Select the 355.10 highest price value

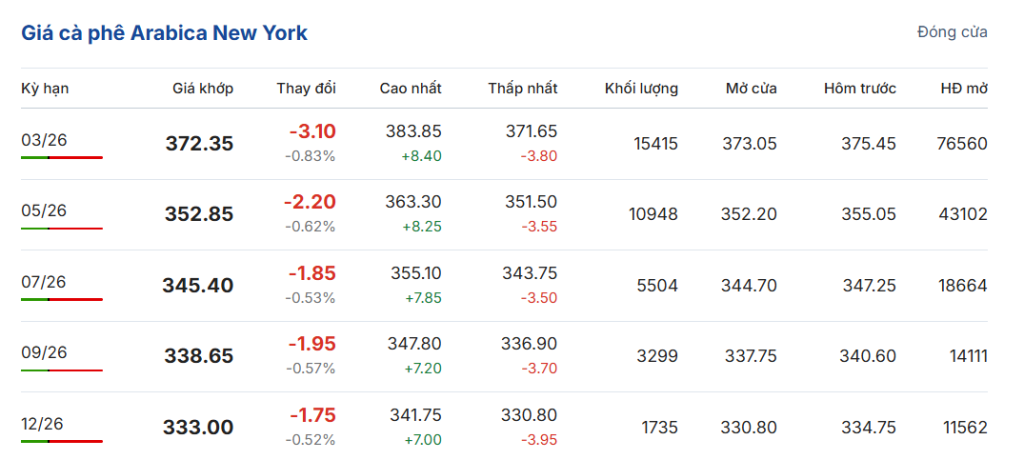pos(414,273)
